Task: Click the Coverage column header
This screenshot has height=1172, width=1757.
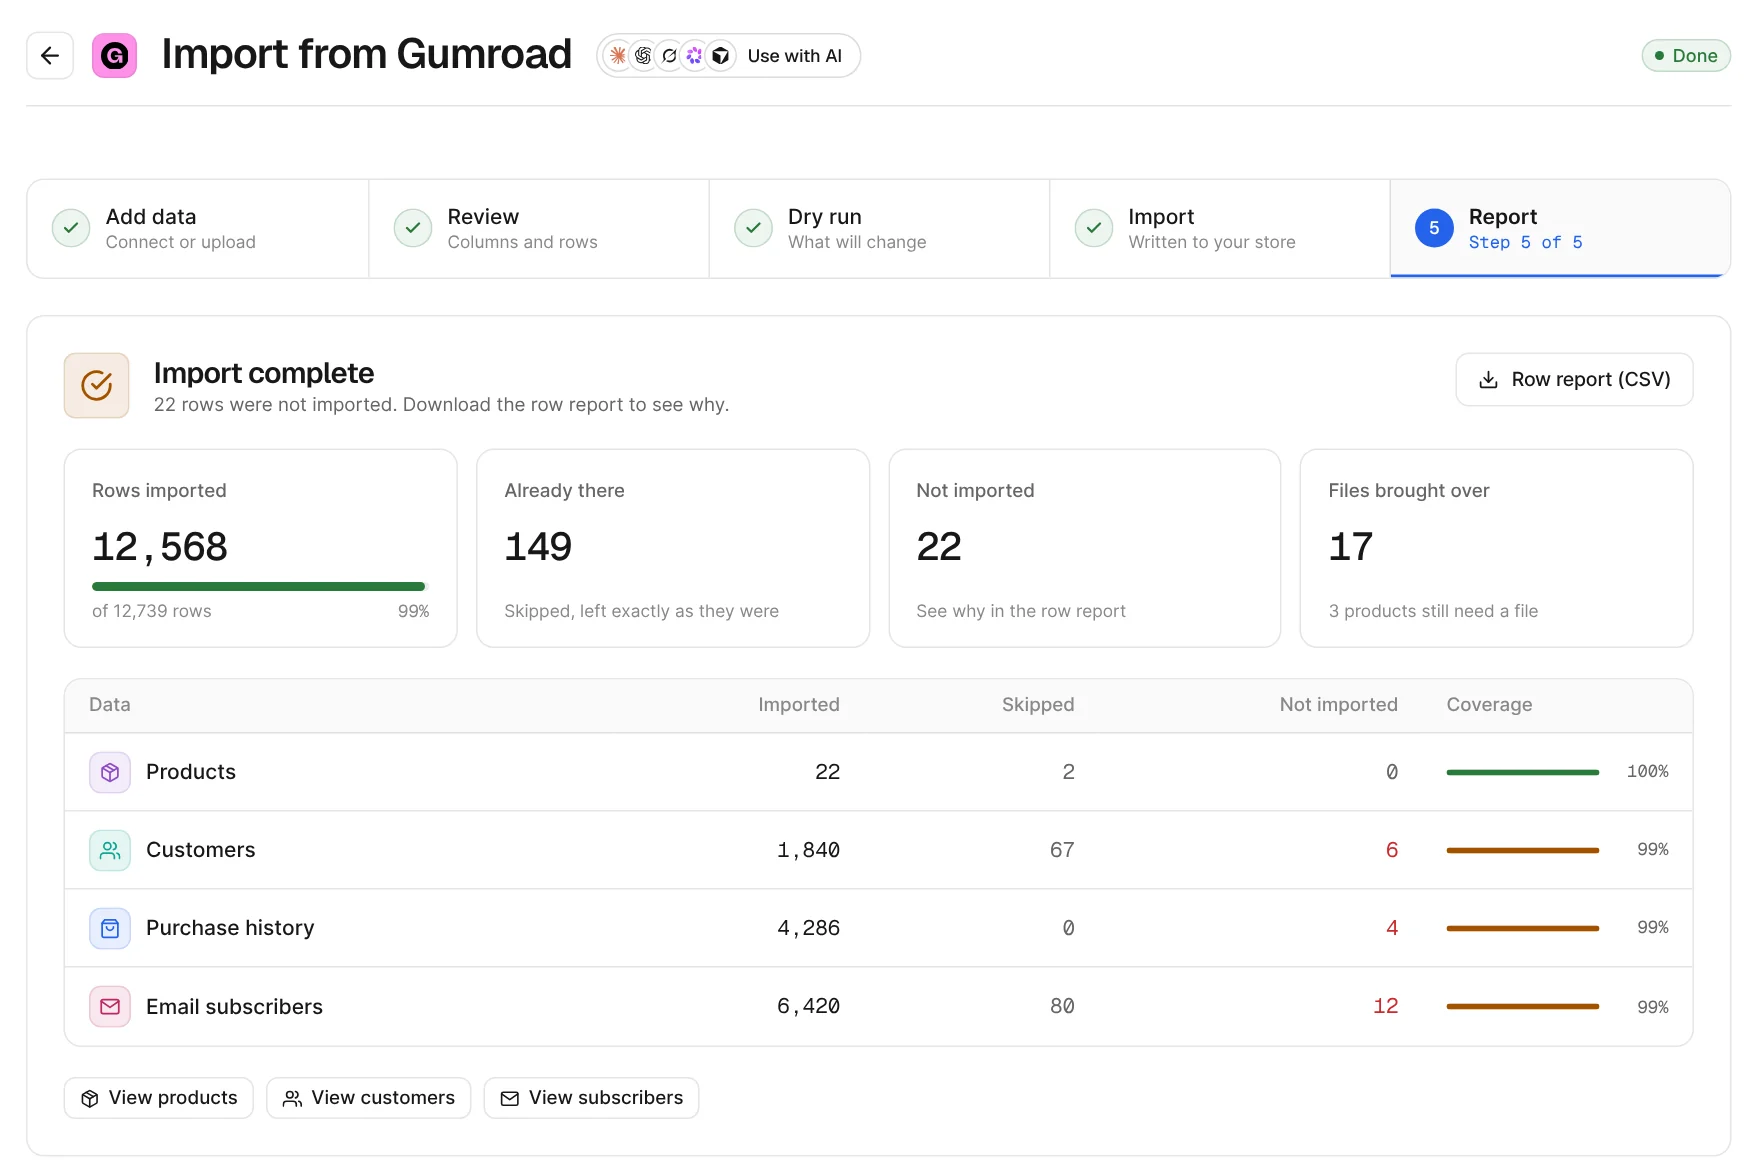Action: point(1489,705)
